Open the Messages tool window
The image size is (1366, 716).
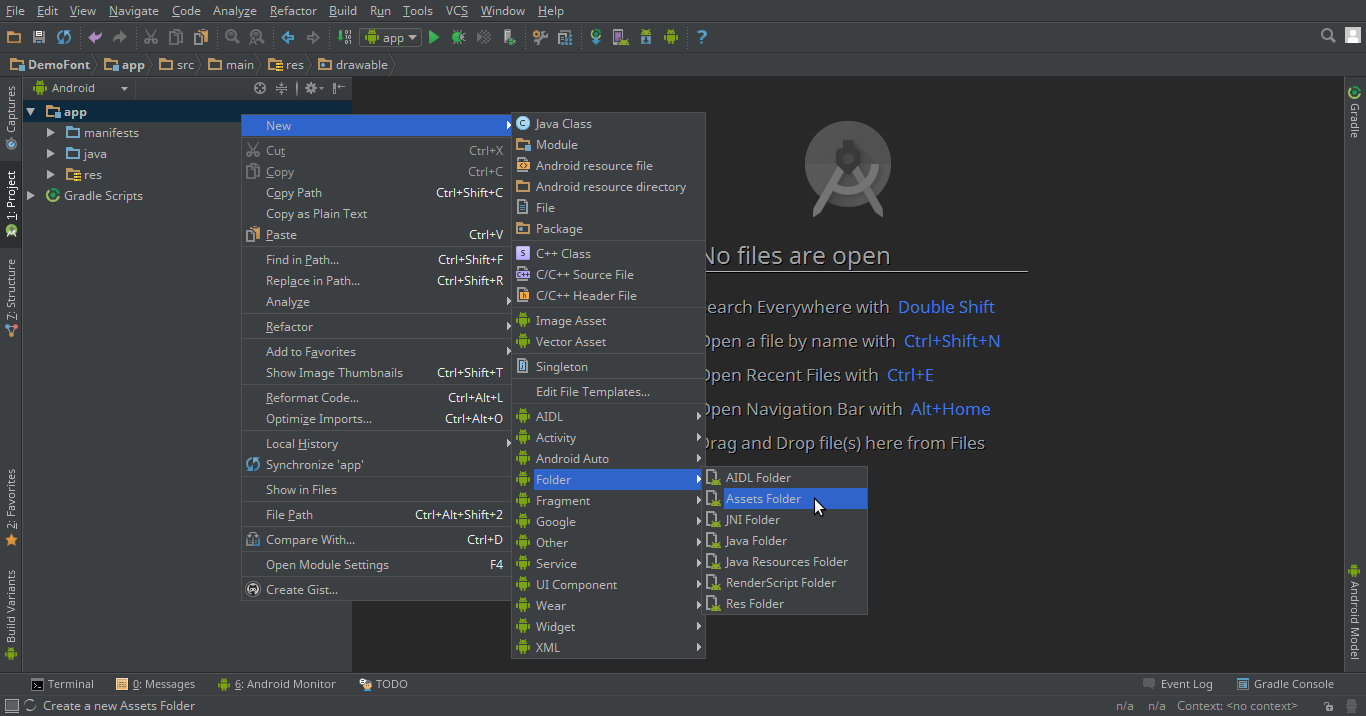156,684
